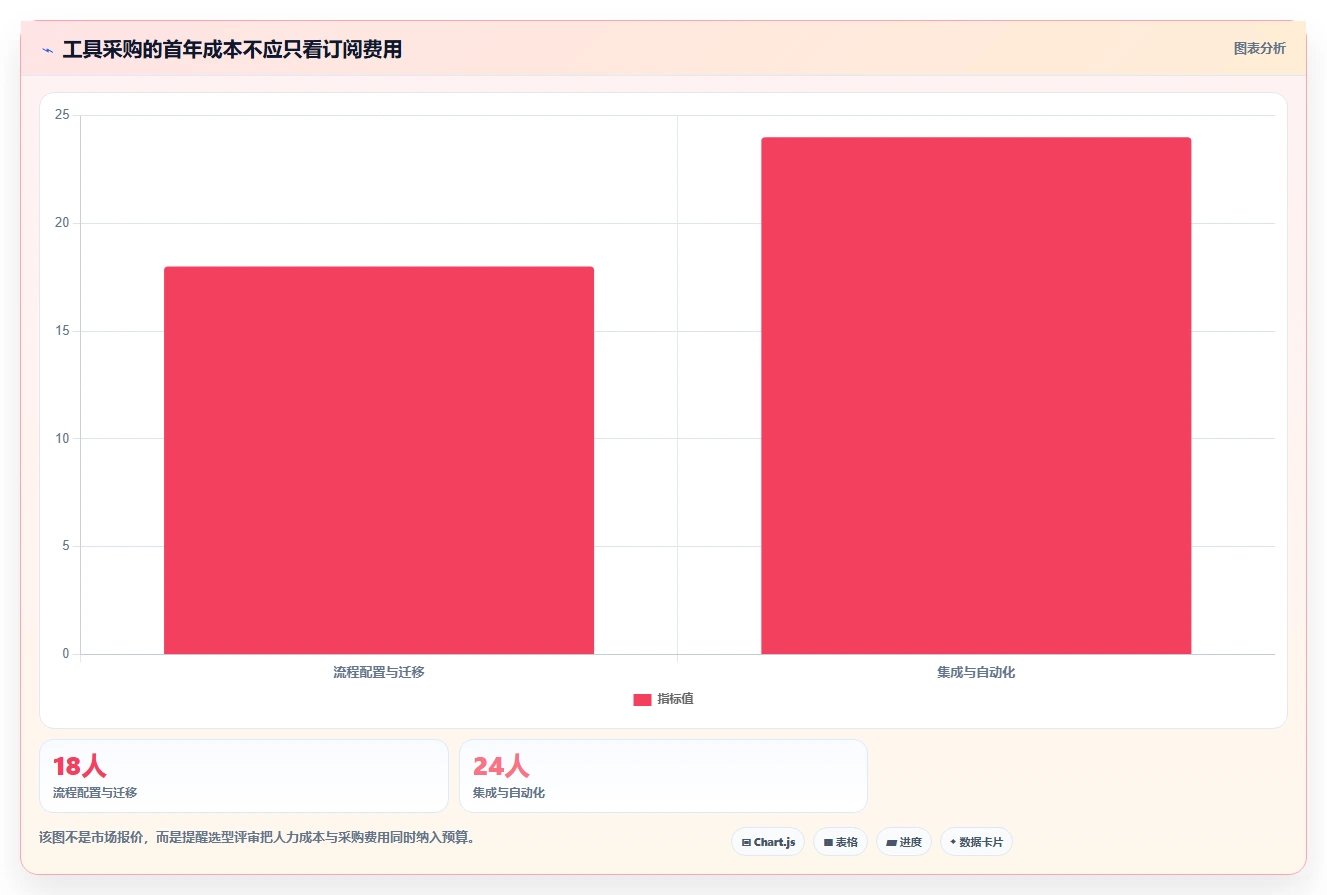Click the 集成与自动化 x-axis label

(x=976, y=672)
